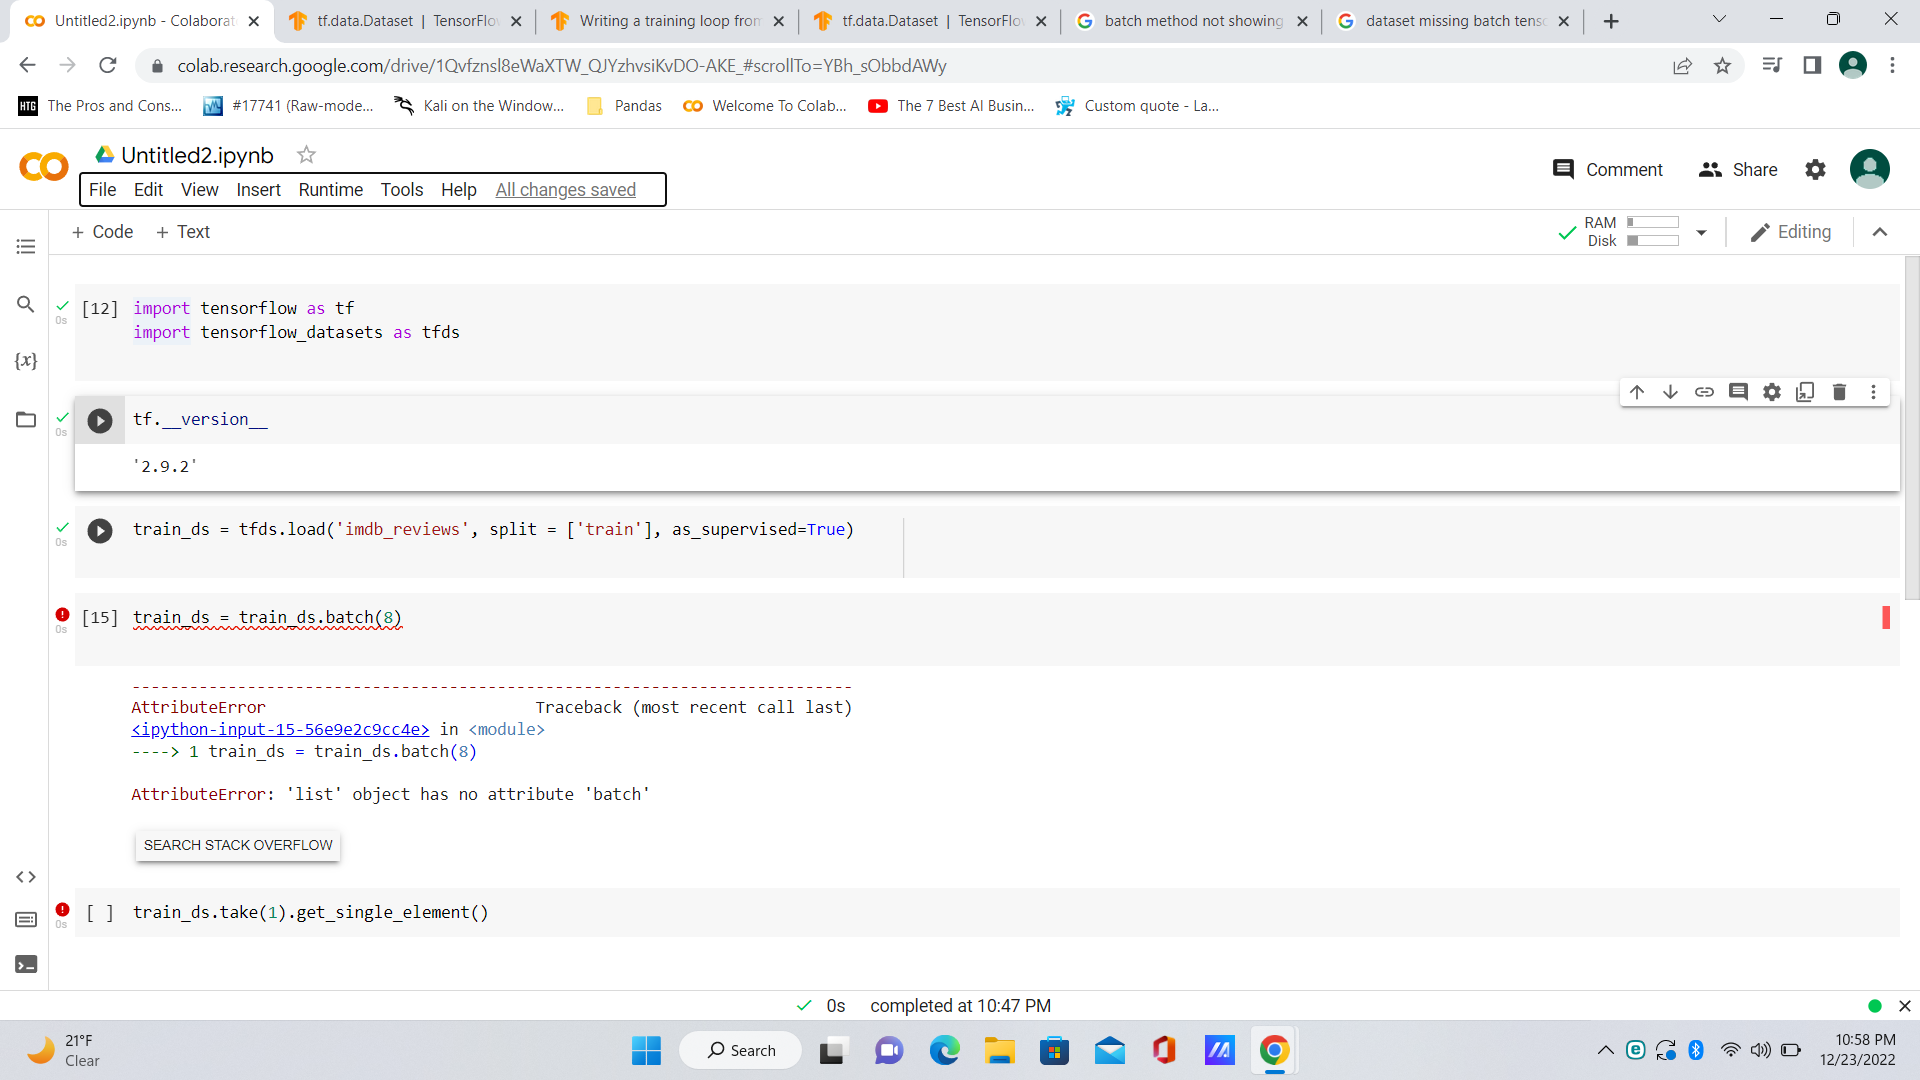Copy link to cell icon
The height and width of the screenshot is (1080, 1920).
pos(1704,392)
